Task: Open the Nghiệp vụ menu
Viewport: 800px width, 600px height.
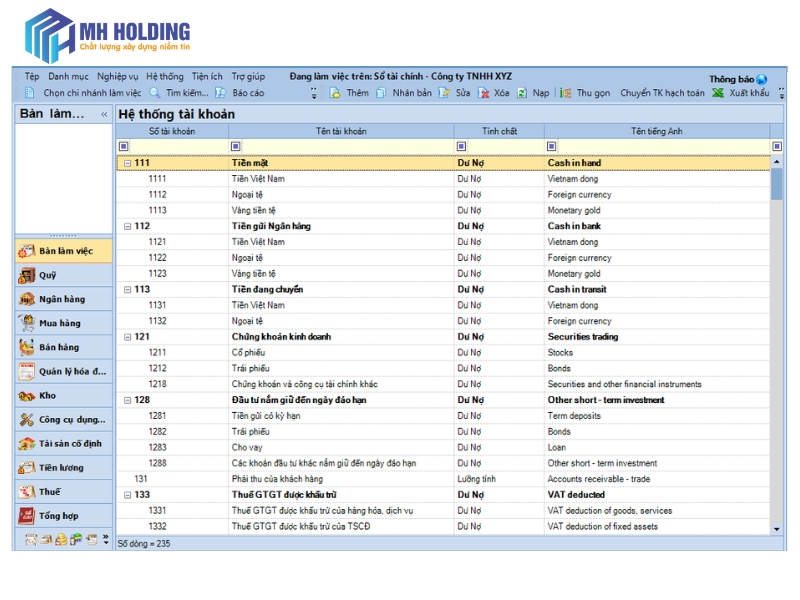Action: [117, 77]
